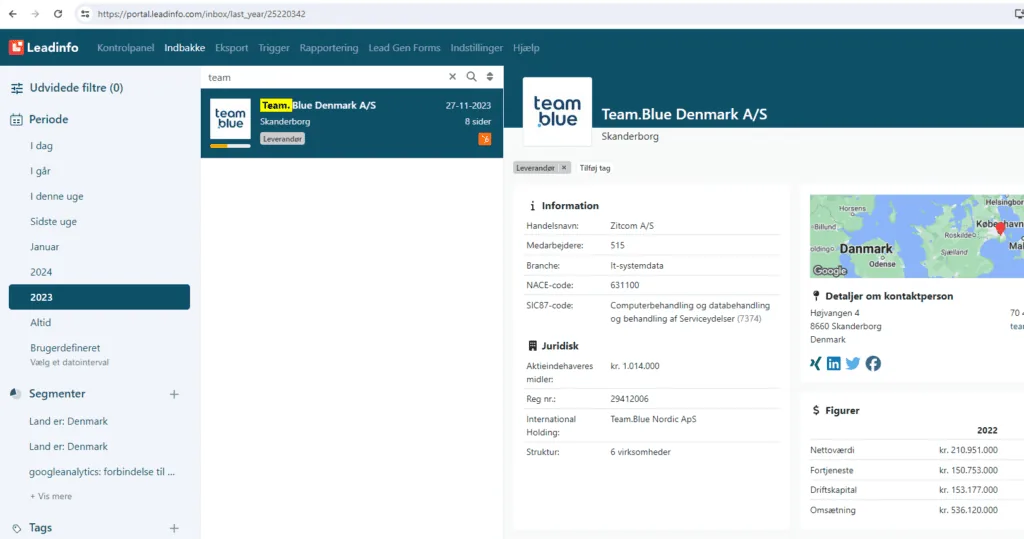Clear the search with the X icon

click(453, 76)
